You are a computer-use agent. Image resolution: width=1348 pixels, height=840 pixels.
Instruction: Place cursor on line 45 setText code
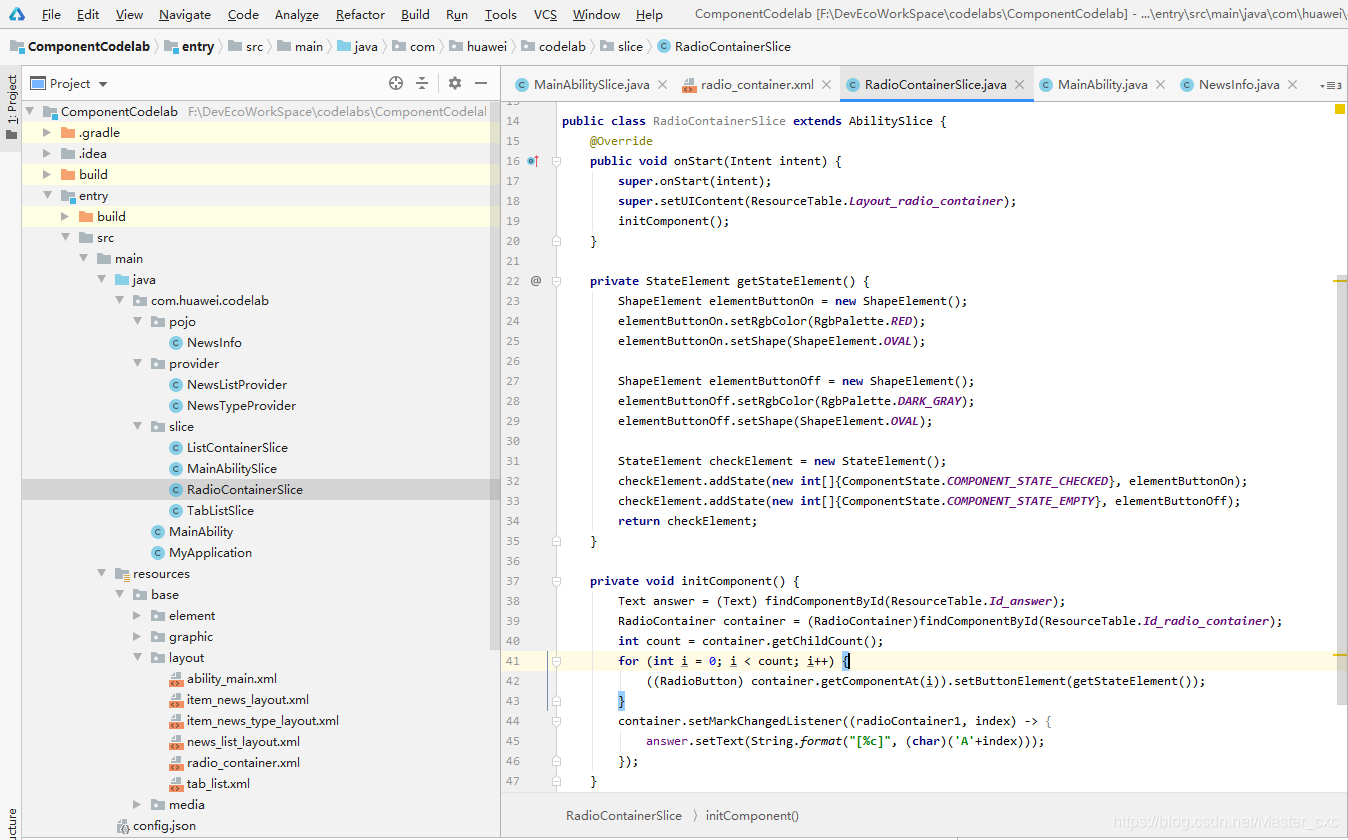[x=845, y=741]
